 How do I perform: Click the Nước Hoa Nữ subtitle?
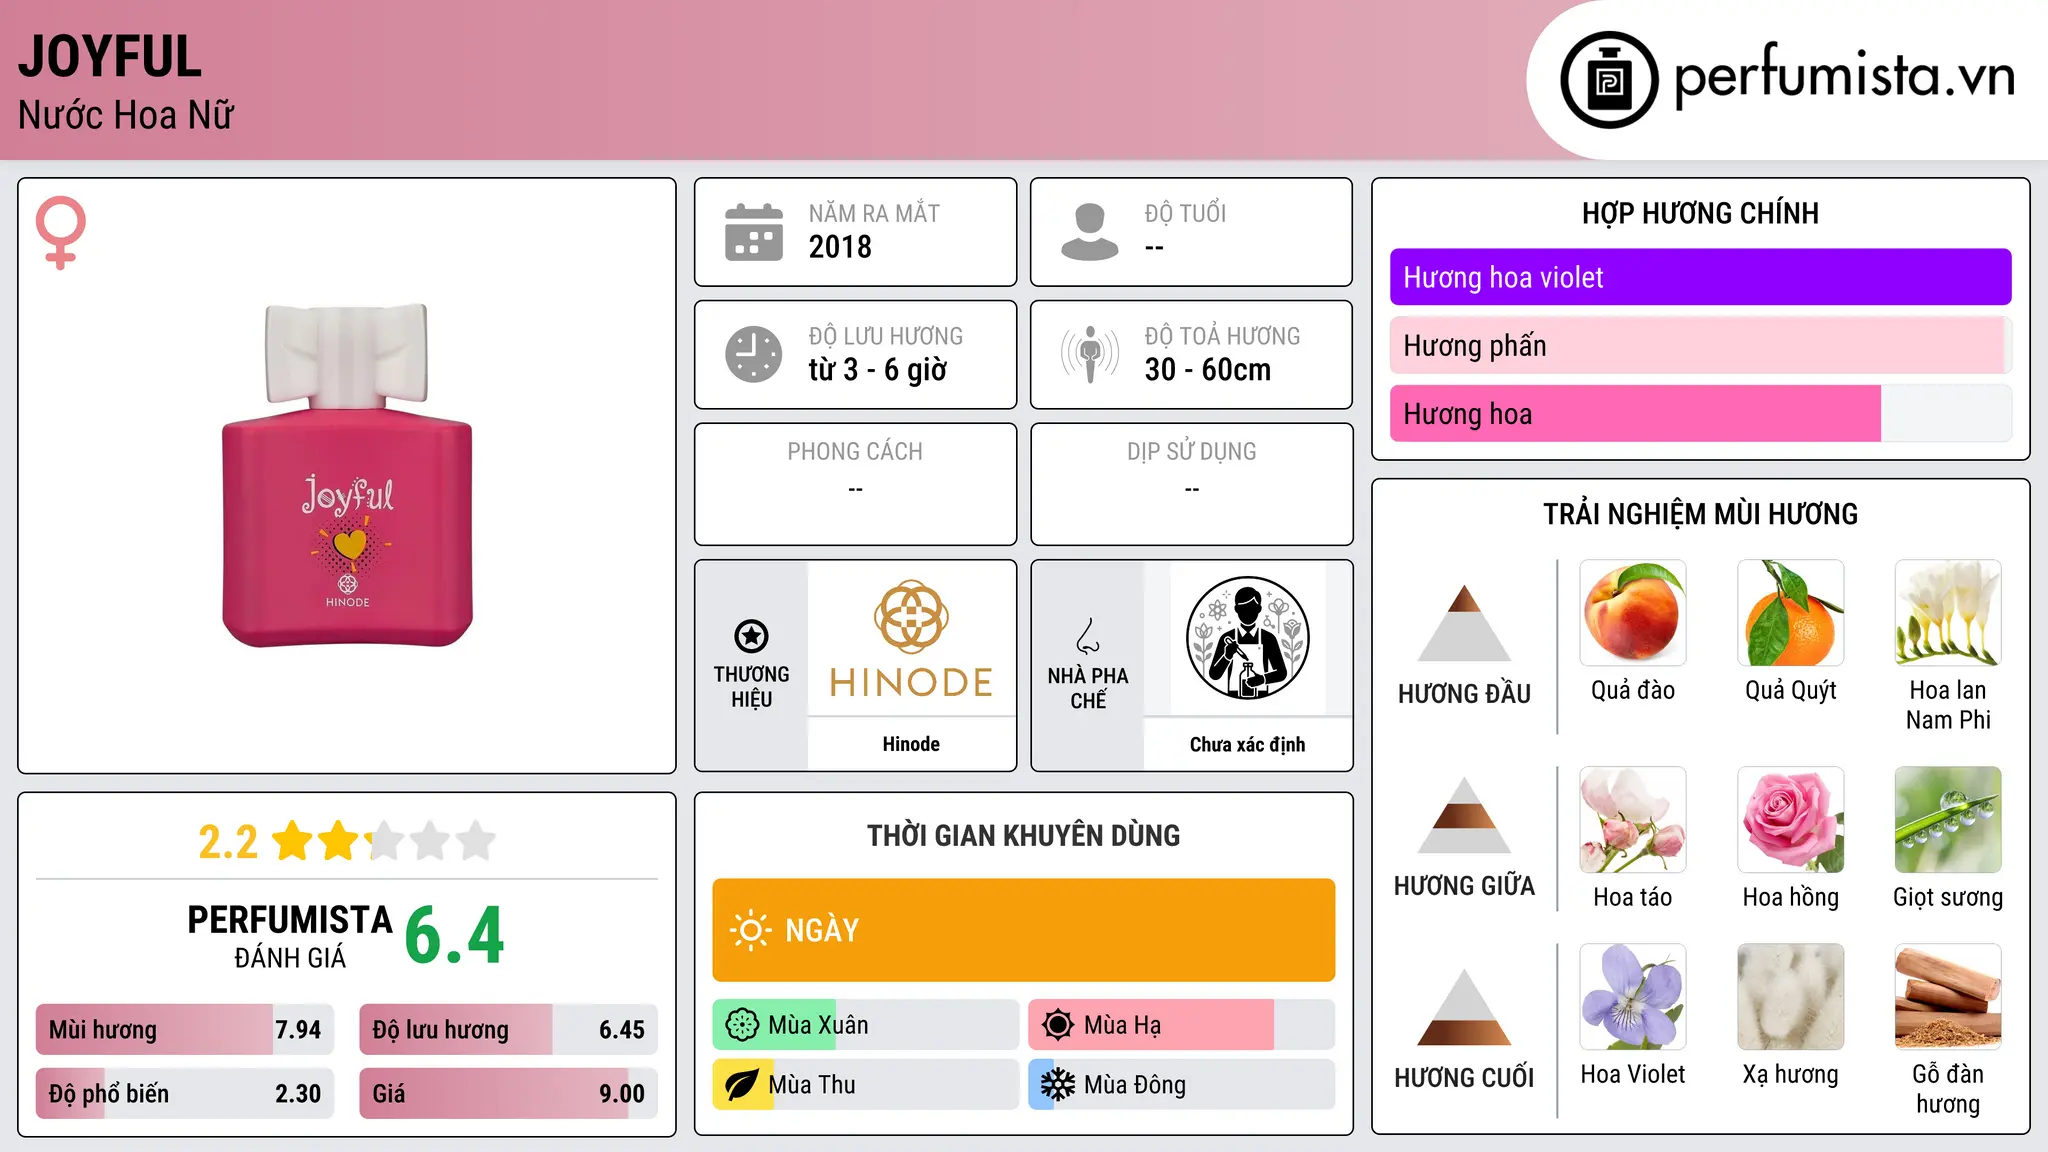click(x=126, y=115)
